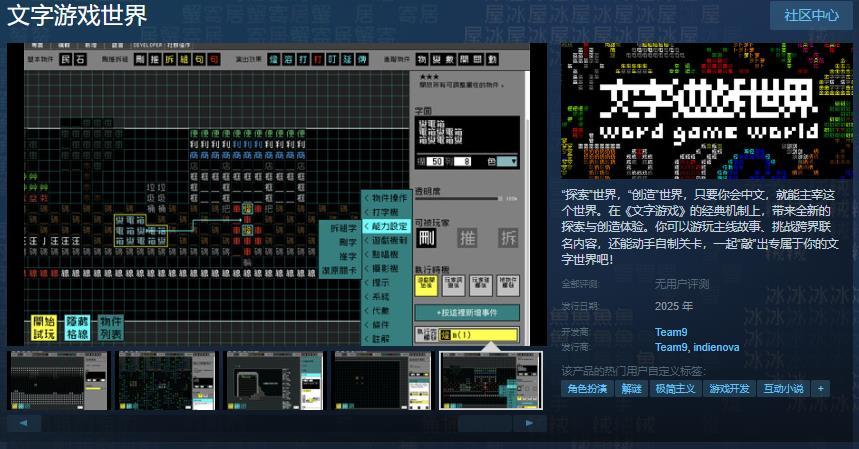
Task: Click the 极简主义 tag
Action: [675, 388]
